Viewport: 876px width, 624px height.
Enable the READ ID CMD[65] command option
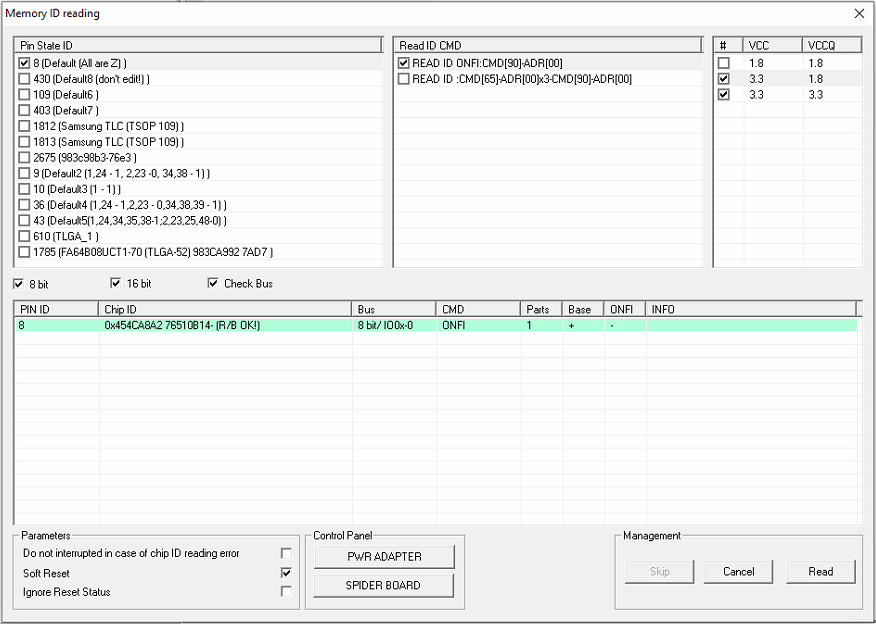click(404, 79)
